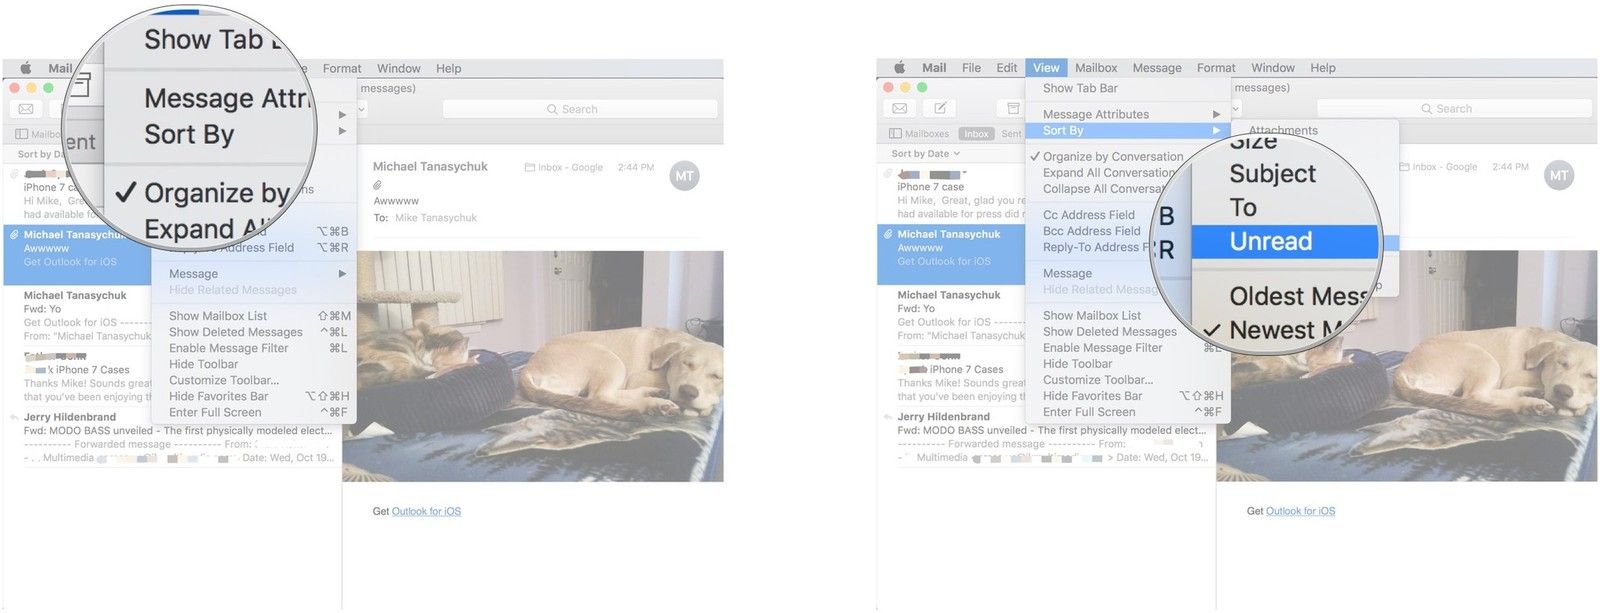The height and width of the screenshot is (613, 1600).
Task: Expand the Message submenu arrow in left window
Action: tap(342, 274)
